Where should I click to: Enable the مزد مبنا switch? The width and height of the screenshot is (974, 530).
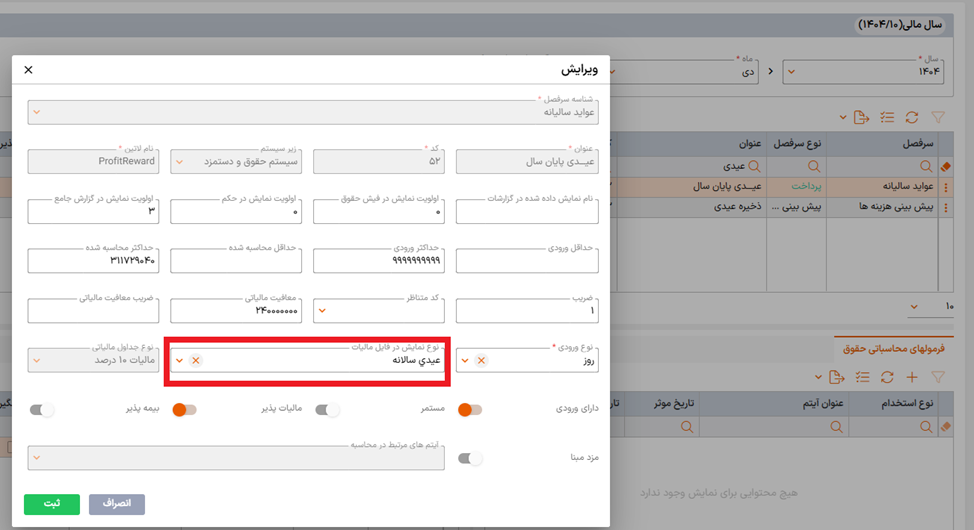coord(470,459)
